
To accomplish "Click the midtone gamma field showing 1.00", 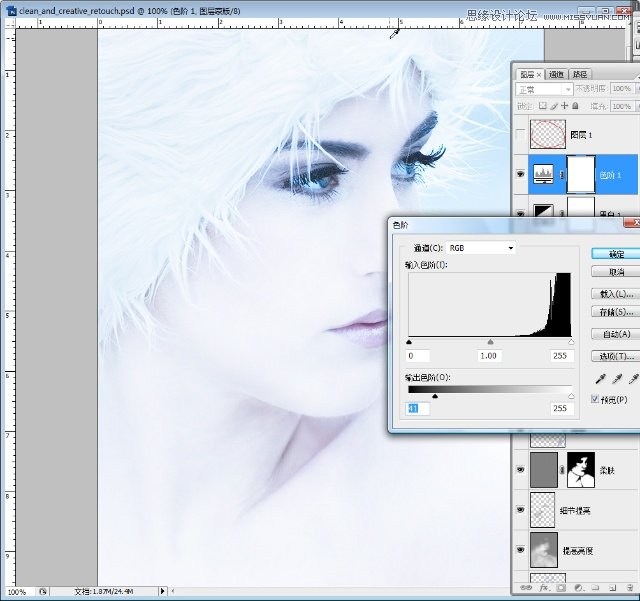I will [x=489, y=356].
